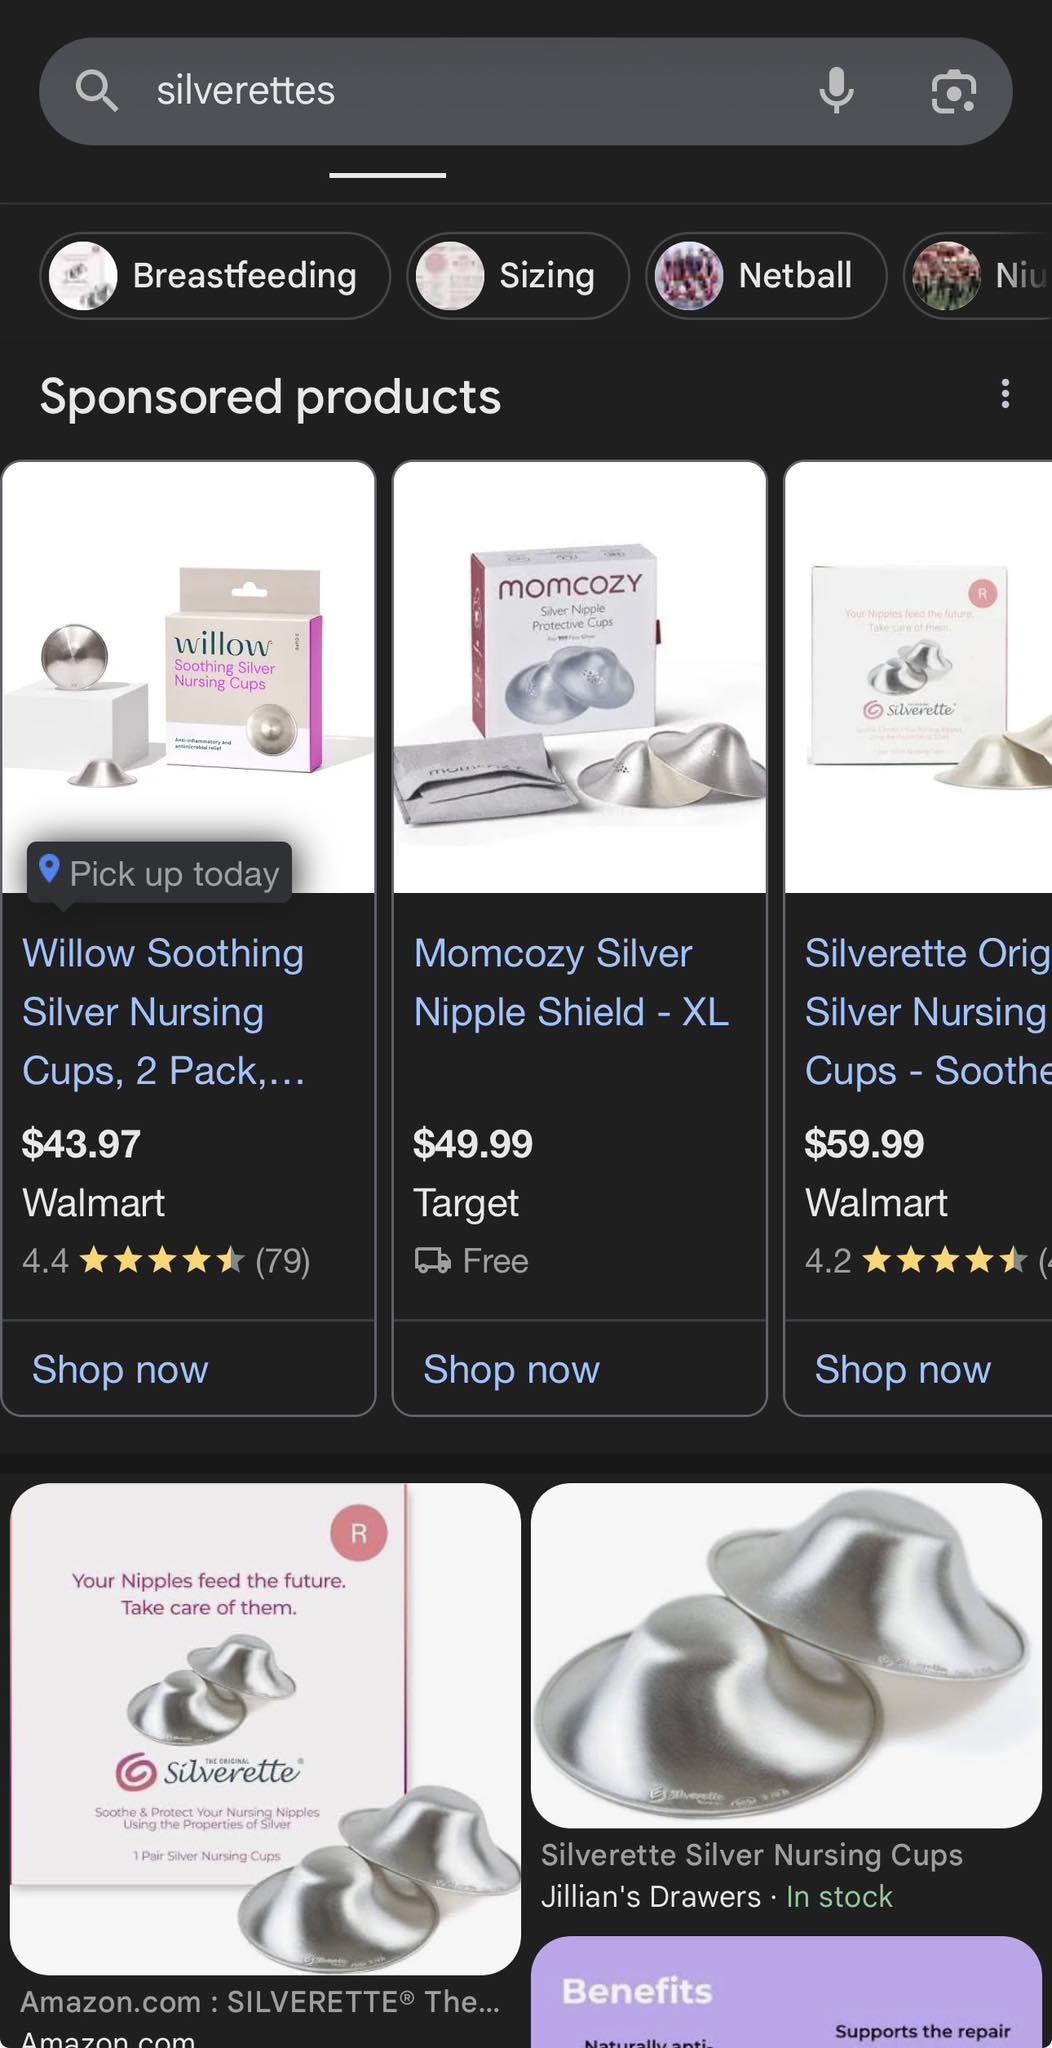Screen dimensions: 1052x2048
Task: Start voice search with the microphone icon
Action: (x=836, y=91)
